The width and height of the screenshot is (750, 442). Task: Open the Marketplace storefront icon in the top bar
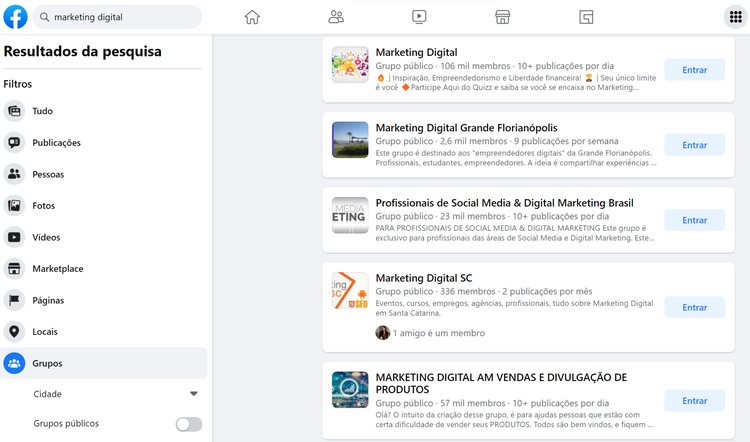(x=502, y=17)
